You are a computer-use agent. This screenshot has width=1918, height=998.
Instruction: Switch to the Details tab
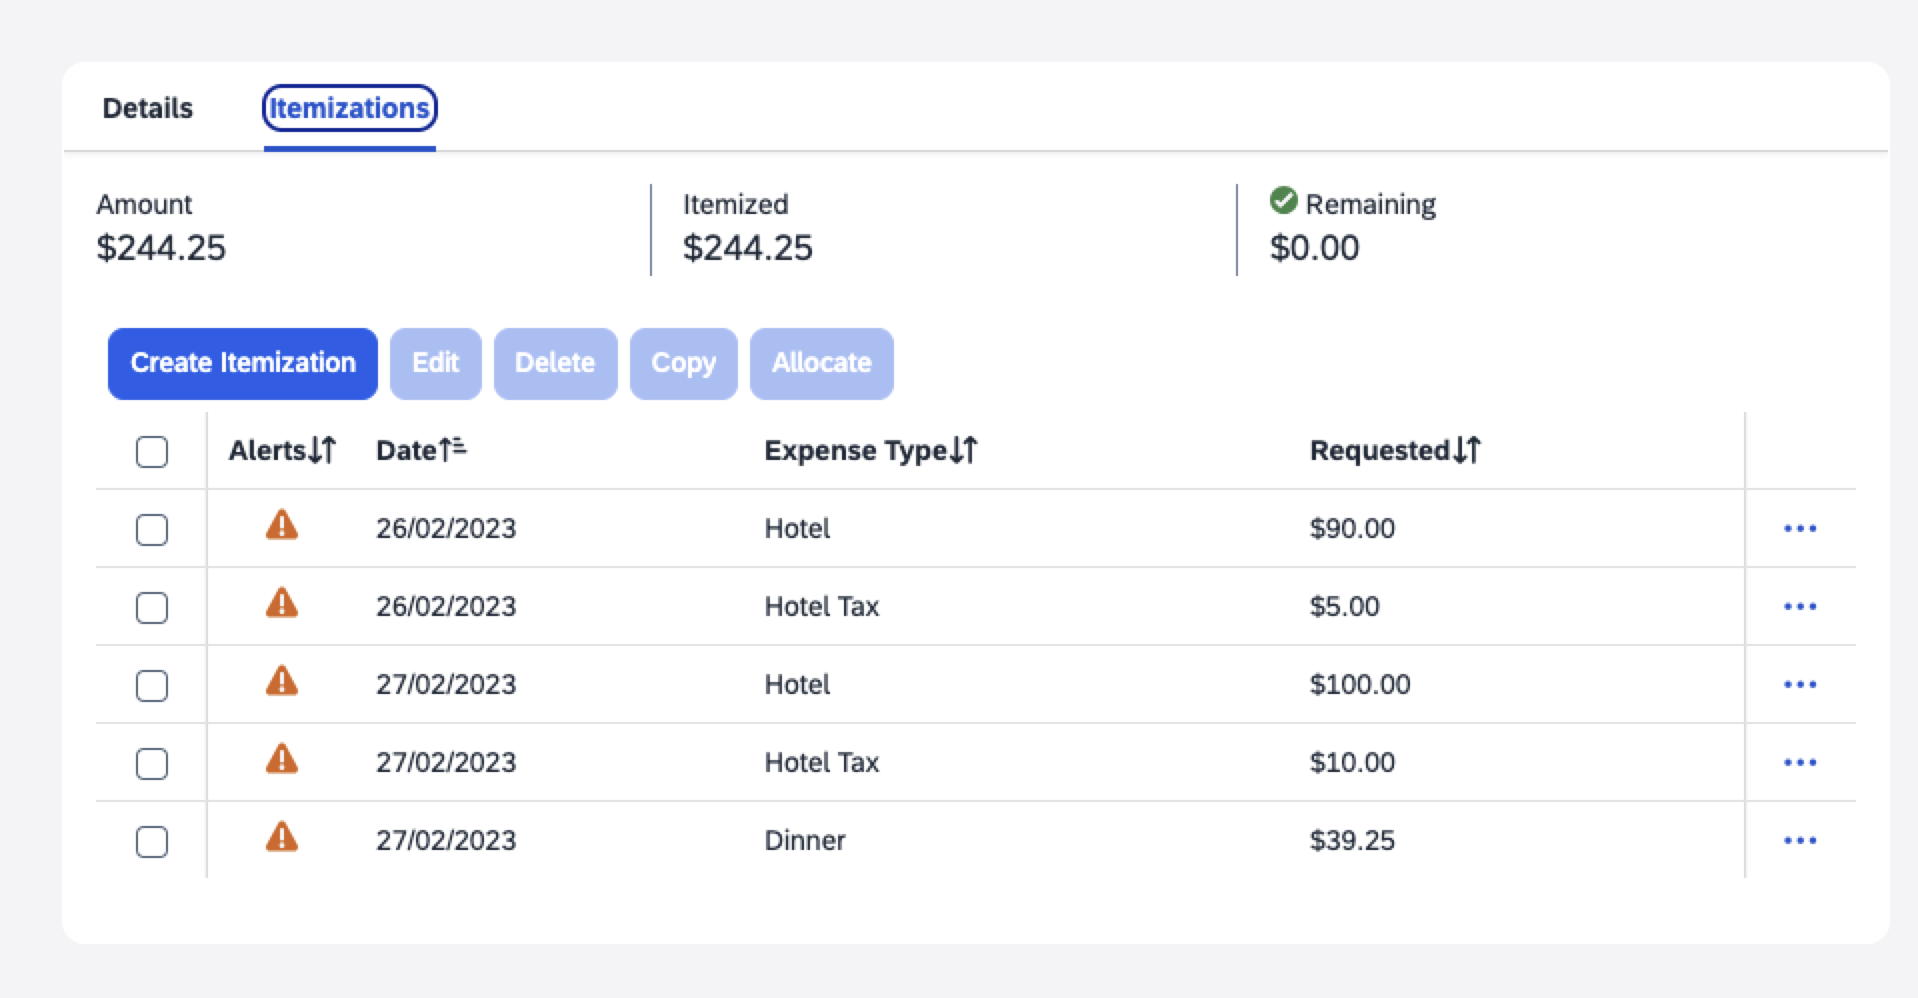148,108
